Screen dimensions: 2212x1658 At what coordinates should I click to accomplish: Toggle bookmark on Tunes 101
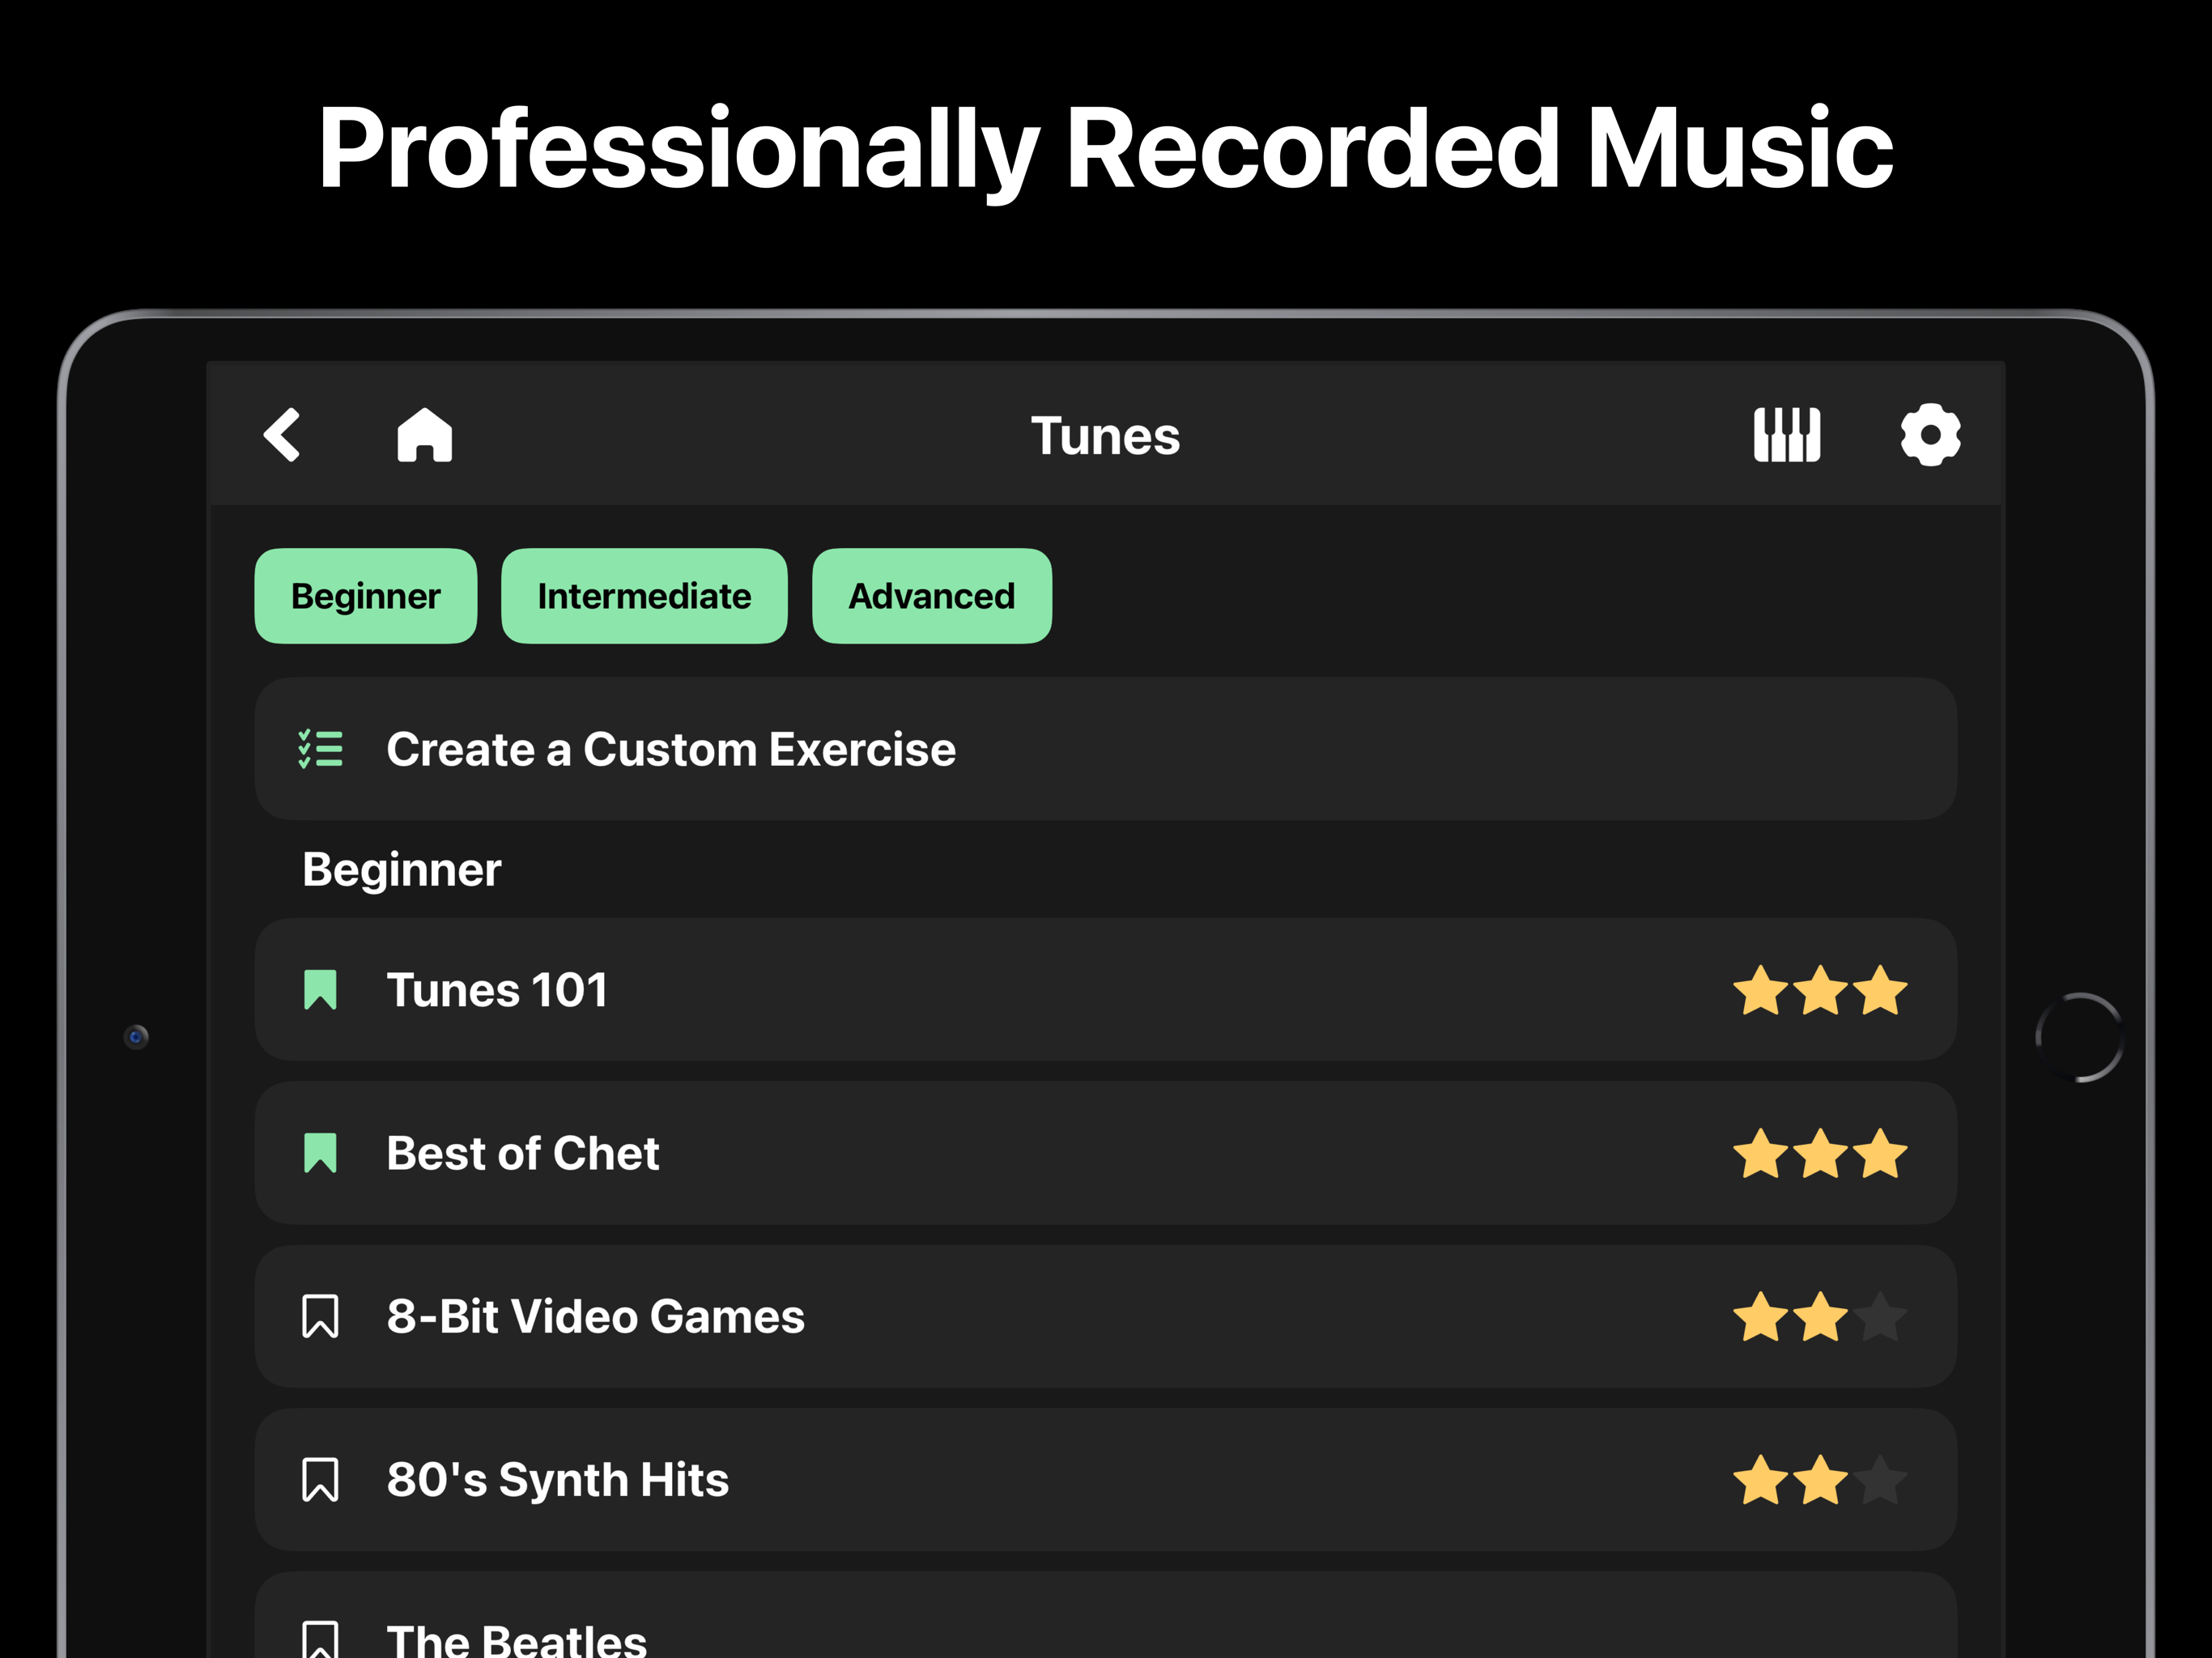tap(320, 990)
